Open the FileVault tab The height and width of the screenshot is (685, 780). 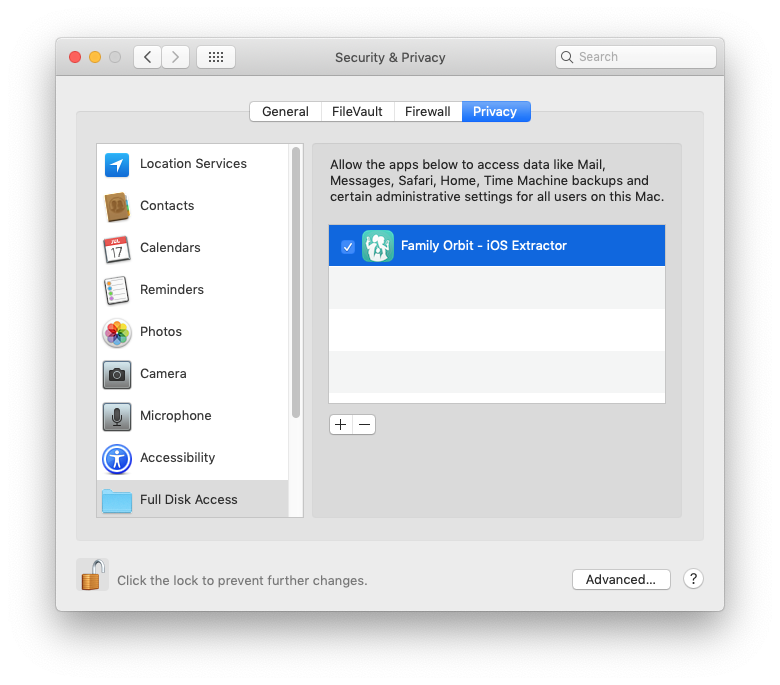coord(357,112)
